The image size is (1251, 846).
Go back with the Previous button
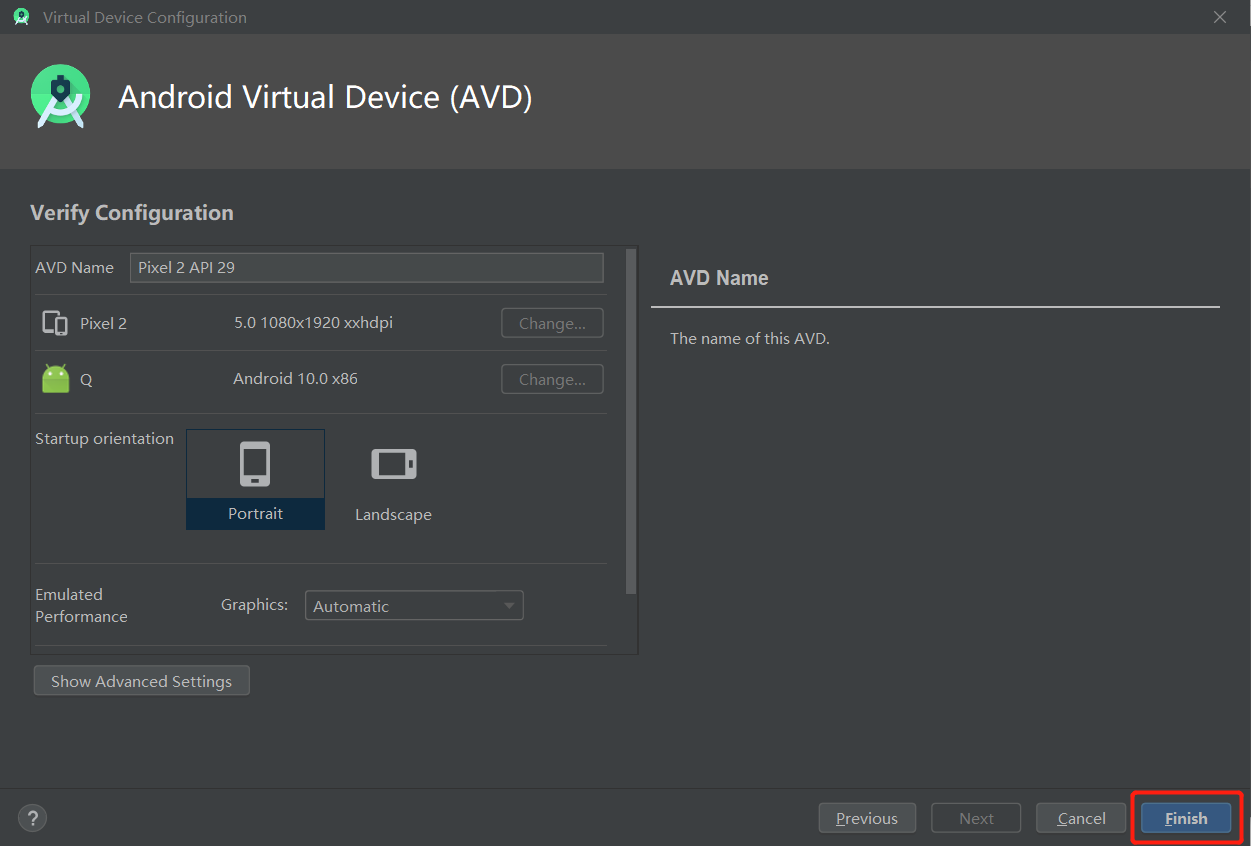coord(867,818)
